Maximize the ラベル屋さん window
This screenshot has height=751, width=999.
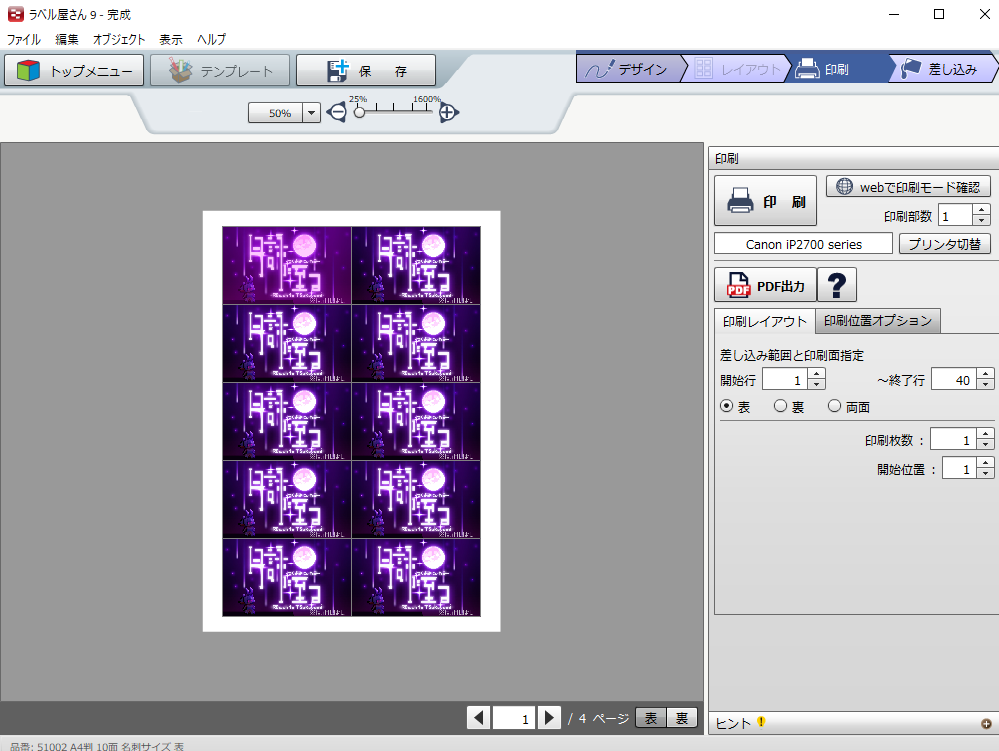point(938,14)
